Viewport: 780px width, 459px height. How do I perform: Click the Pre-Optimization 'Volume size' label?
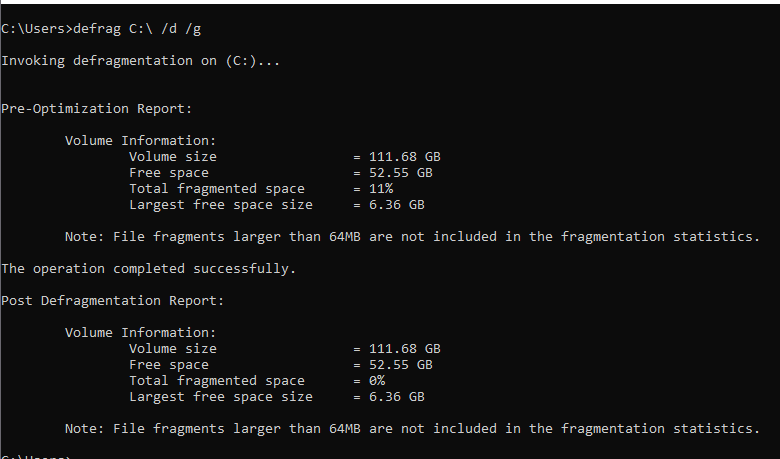[x=172, y=157]
